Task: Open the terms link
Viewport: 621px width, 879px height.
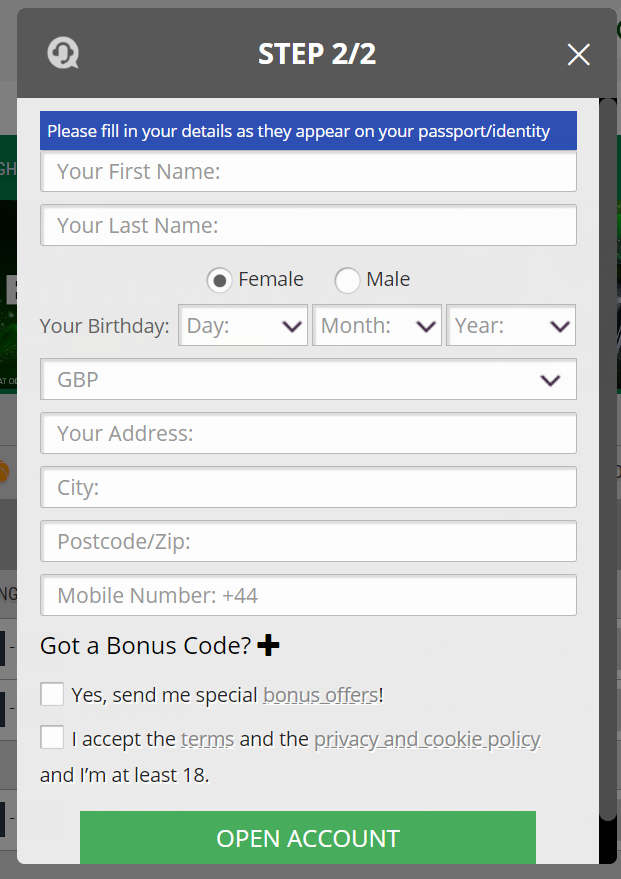Action: 207,739
